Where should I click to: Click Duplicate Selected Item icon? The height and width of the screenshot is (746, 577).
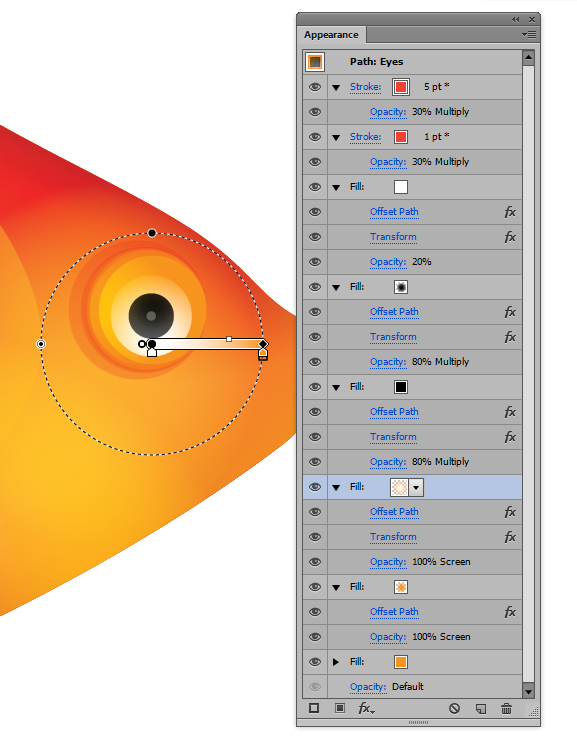481,708
